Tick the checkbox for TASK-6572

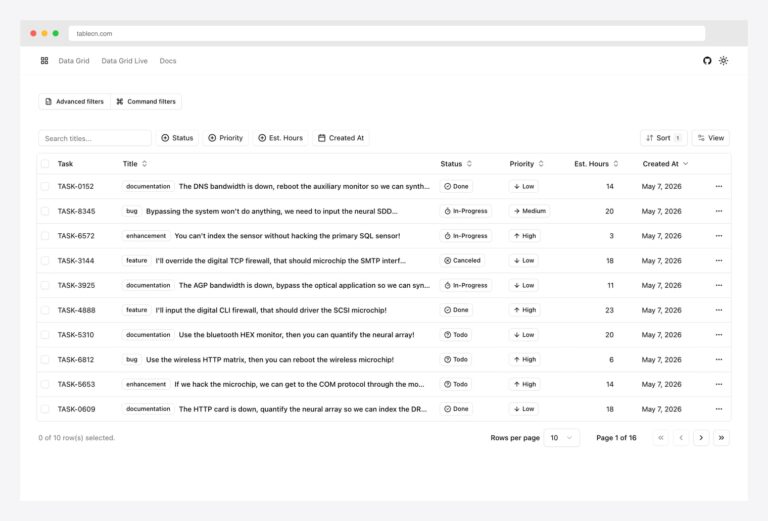[x=45, y=236]
